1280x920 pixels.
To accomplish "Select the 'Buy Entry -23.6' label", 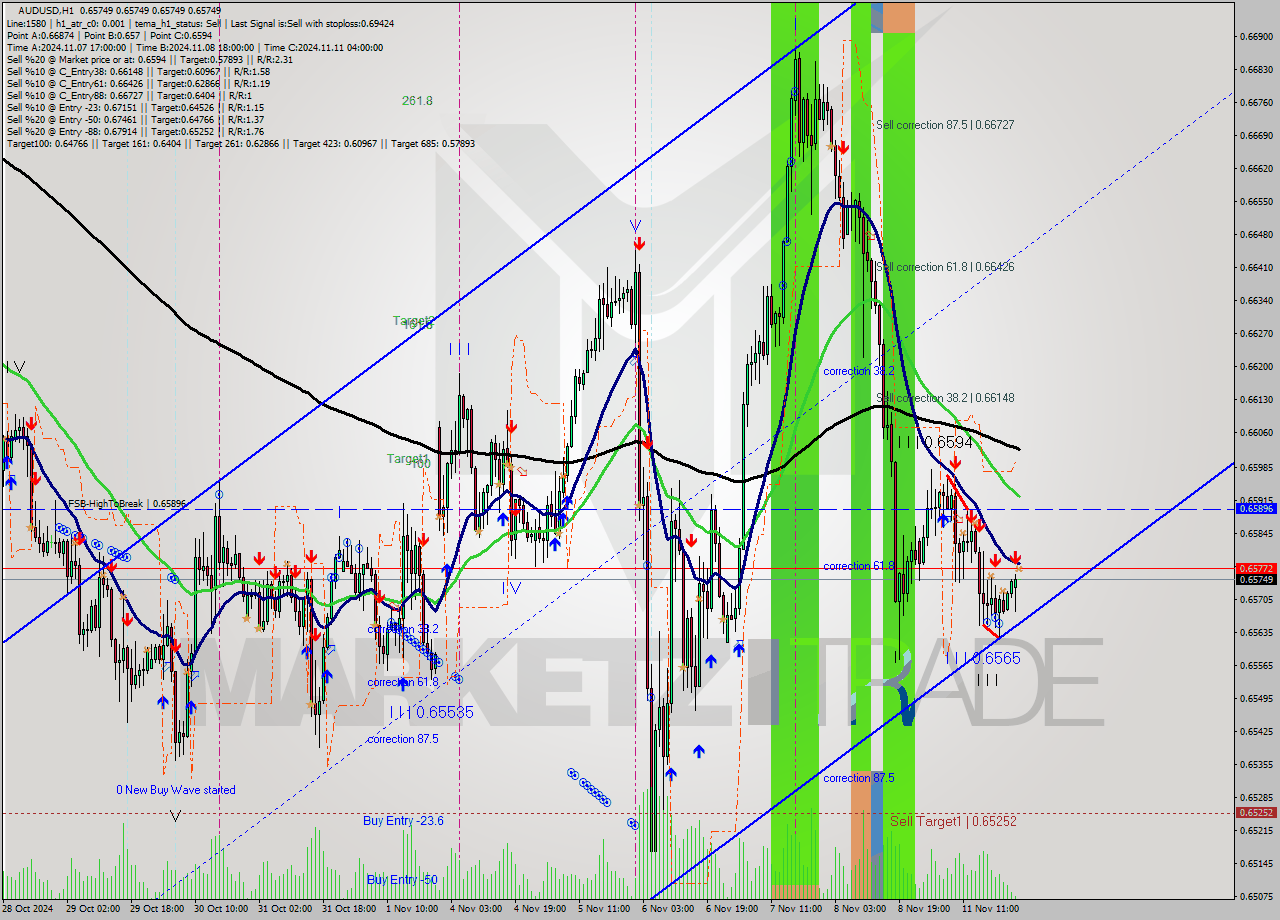I will tap(403, 821).
